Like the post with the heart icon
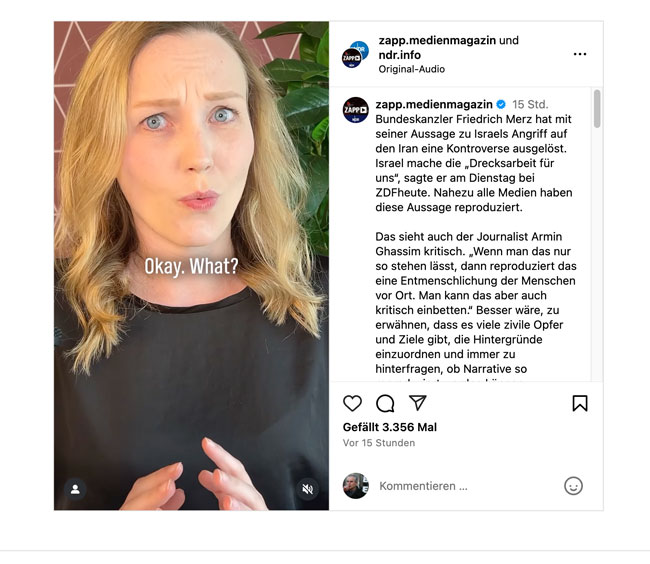 [352, 403]
